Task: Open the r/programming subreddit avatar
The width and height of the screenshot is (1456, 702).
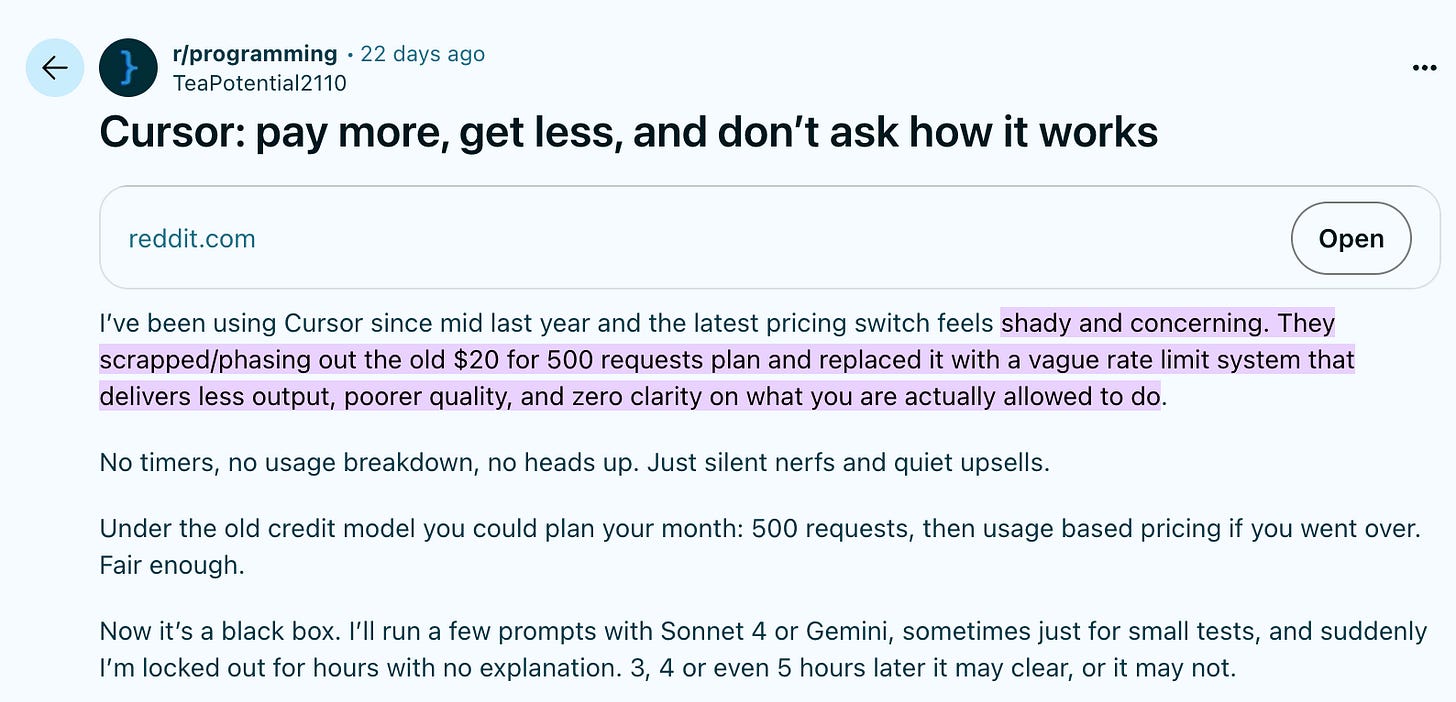Action: point(128,68)
